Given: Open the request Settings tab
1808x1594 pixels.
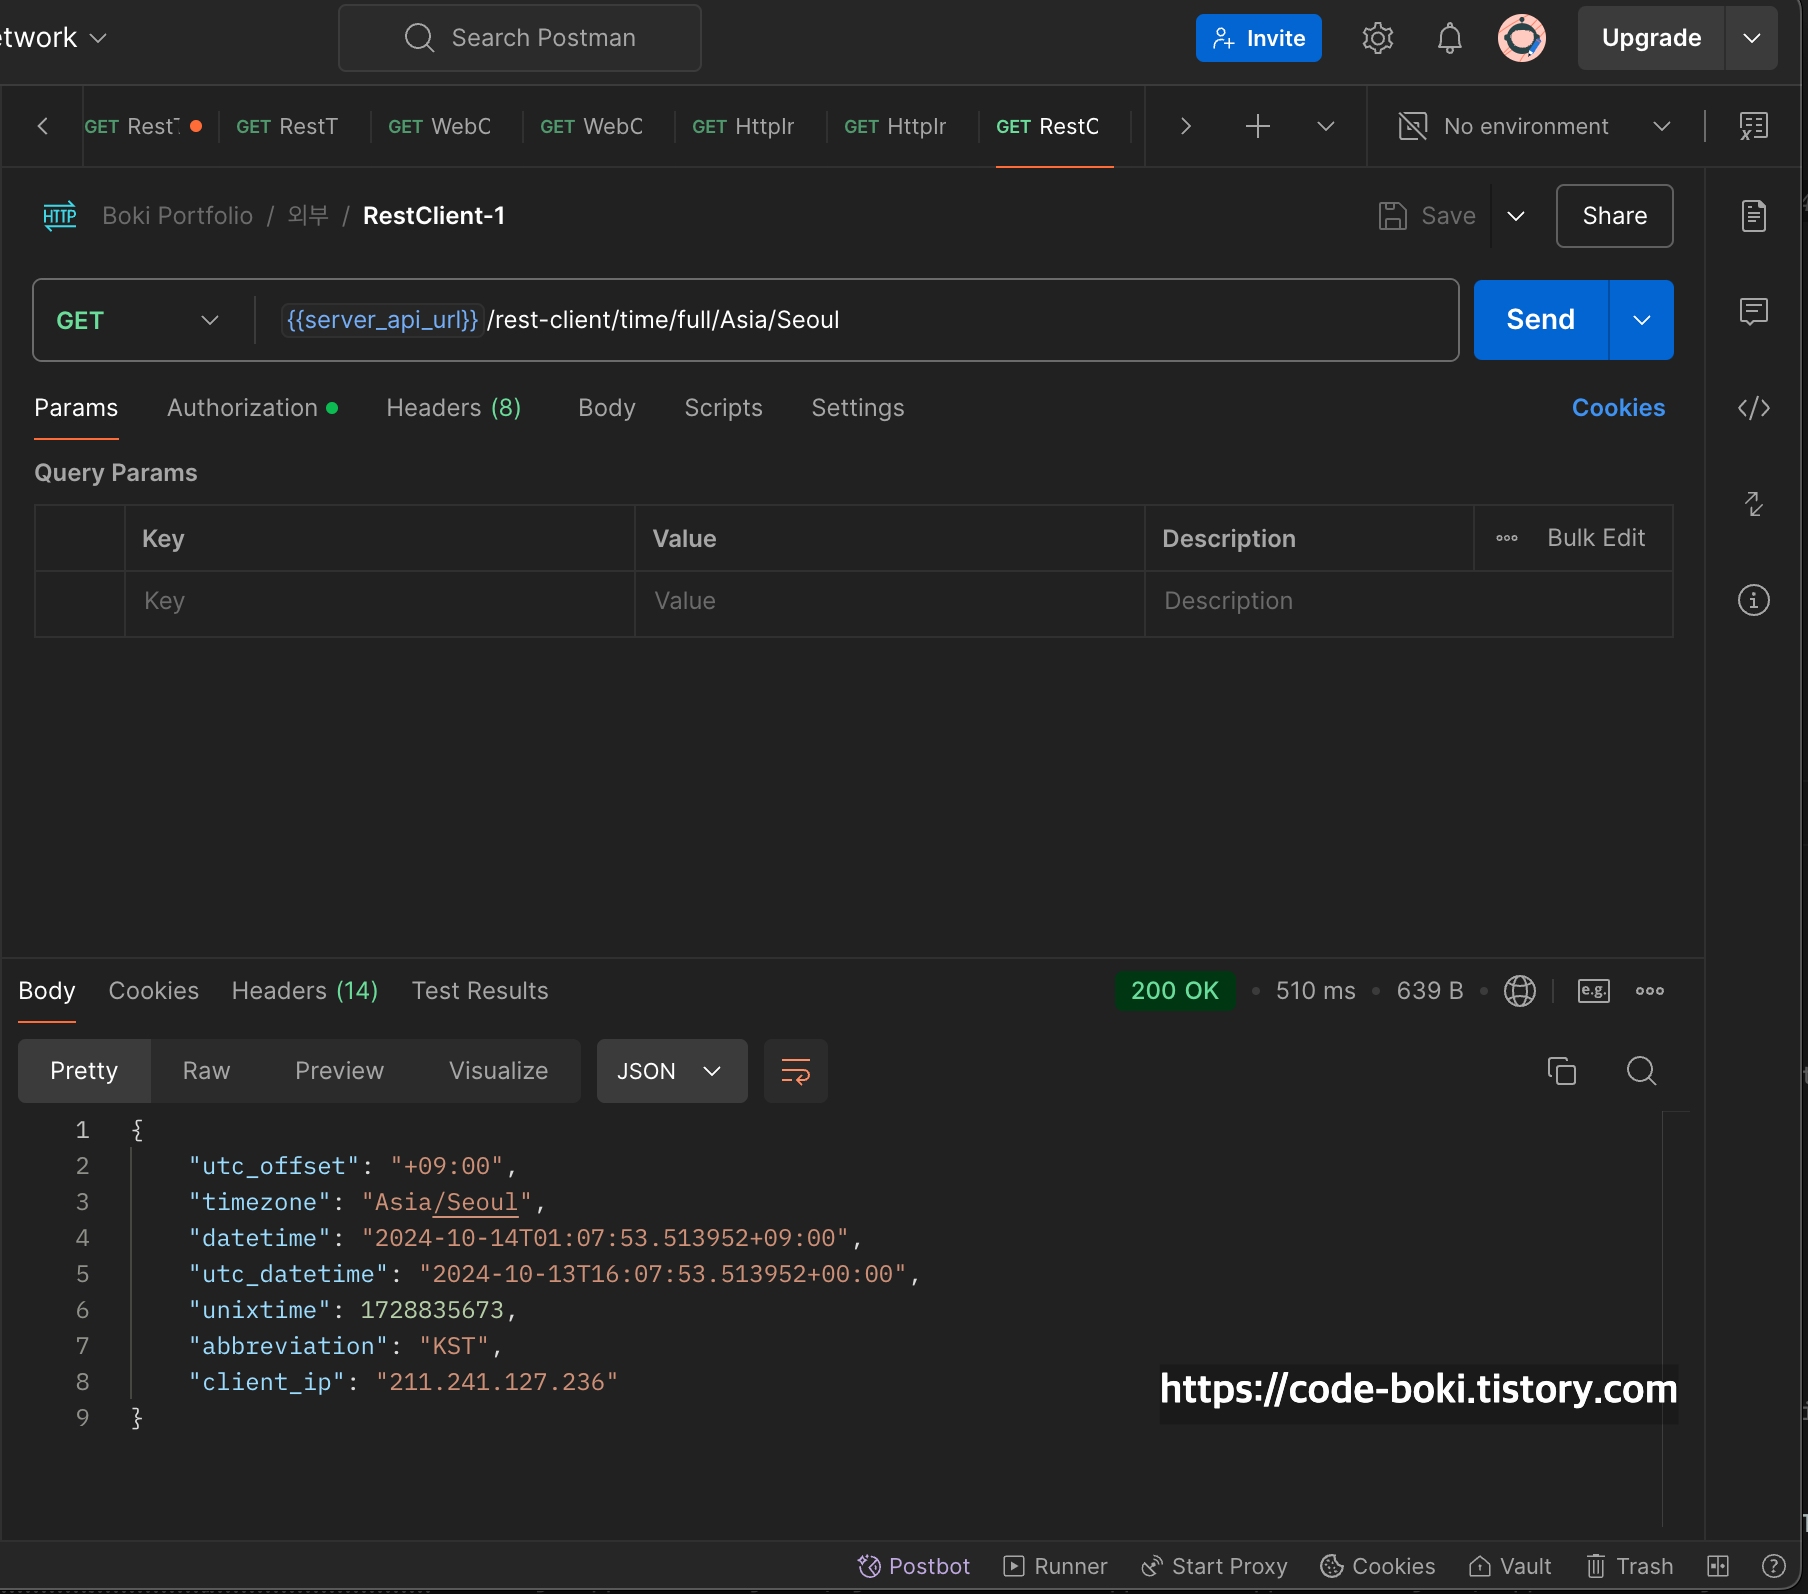Looking at the screenshot, I should click(857, 408).
